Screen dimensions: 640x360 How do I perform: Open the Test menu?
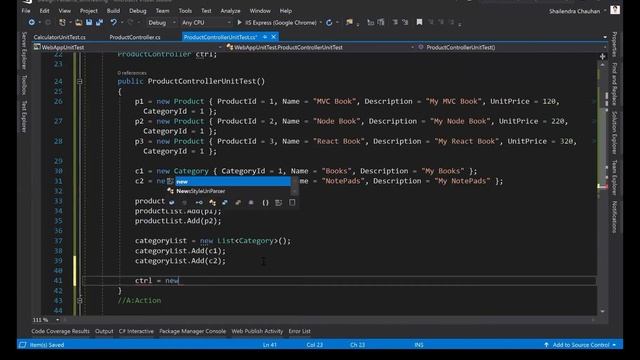pyautogui.click(x=206, y=11)
